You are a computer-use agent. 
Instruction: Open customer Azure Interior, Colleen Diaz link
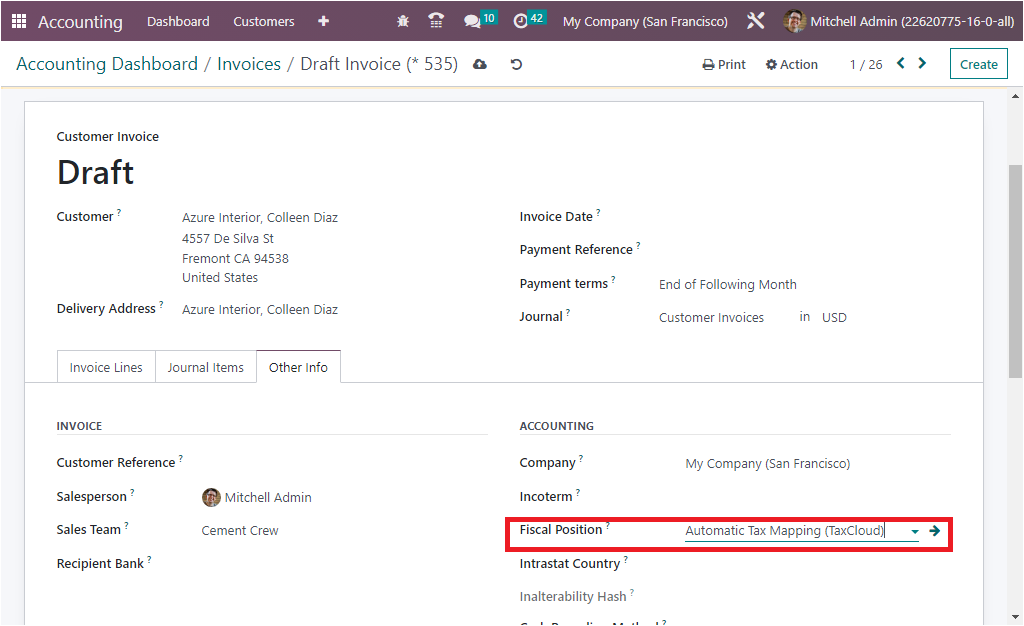pyautogui.click(x=260, y=217)
